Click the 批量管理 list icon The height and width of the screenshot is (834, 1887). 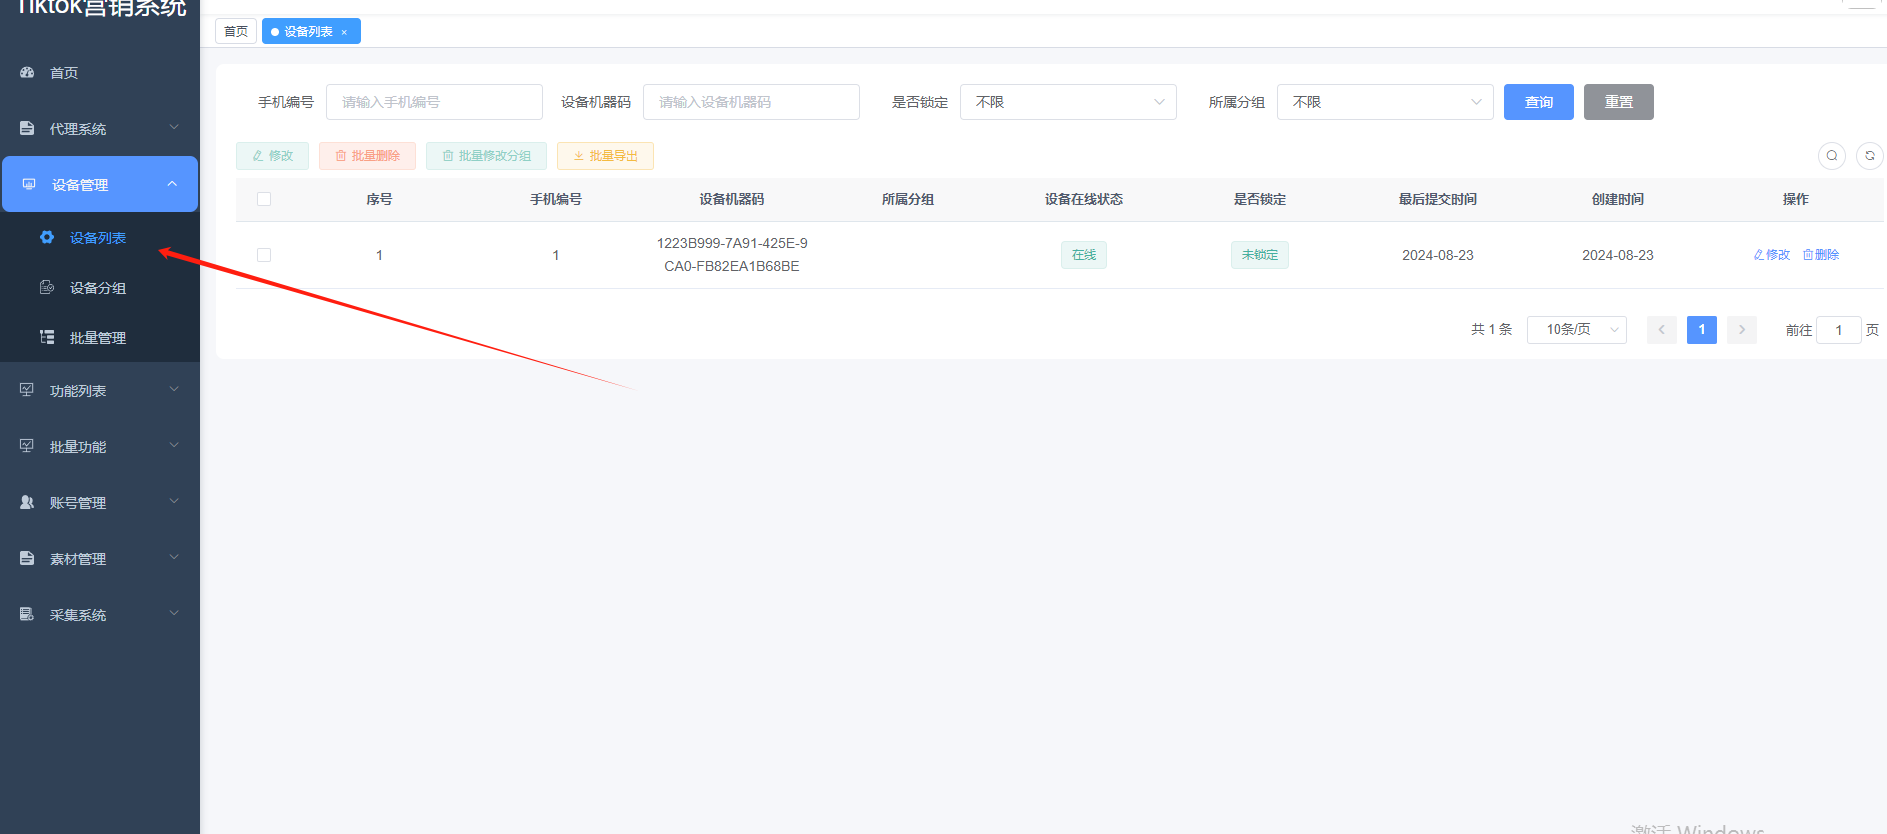47,337
